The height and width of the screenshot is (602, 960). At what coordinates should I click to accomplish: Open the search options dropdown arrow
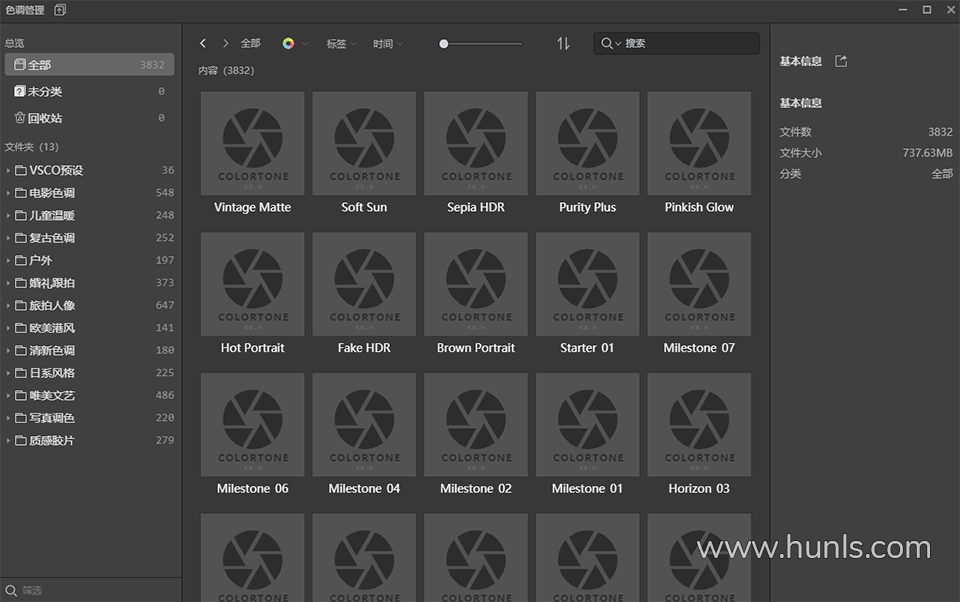(x=618, y=43)
